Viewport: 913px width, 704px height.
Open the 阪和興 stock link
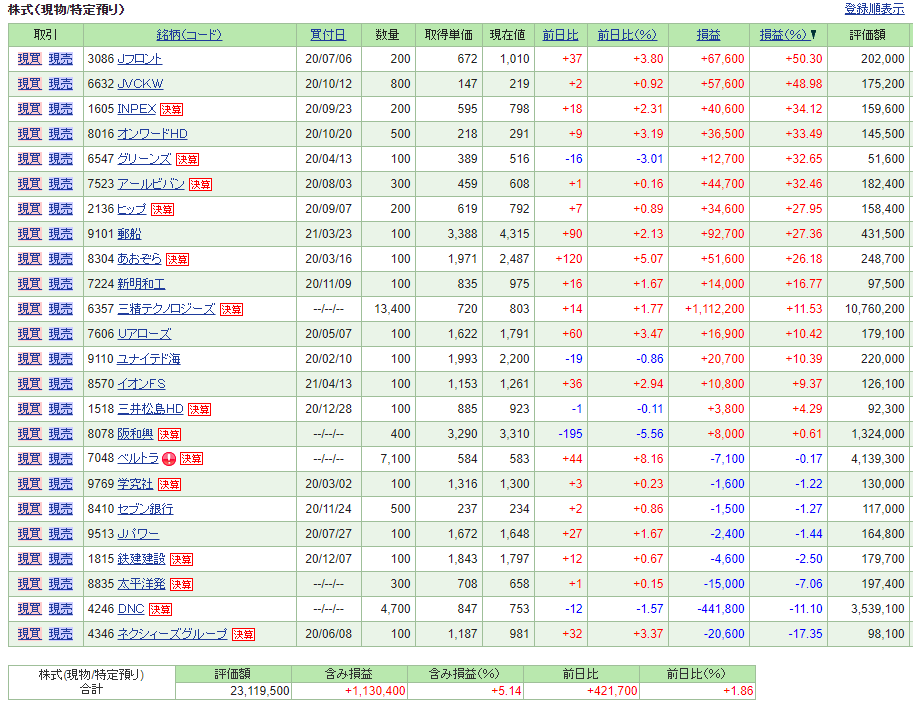(x=135, y=434)
